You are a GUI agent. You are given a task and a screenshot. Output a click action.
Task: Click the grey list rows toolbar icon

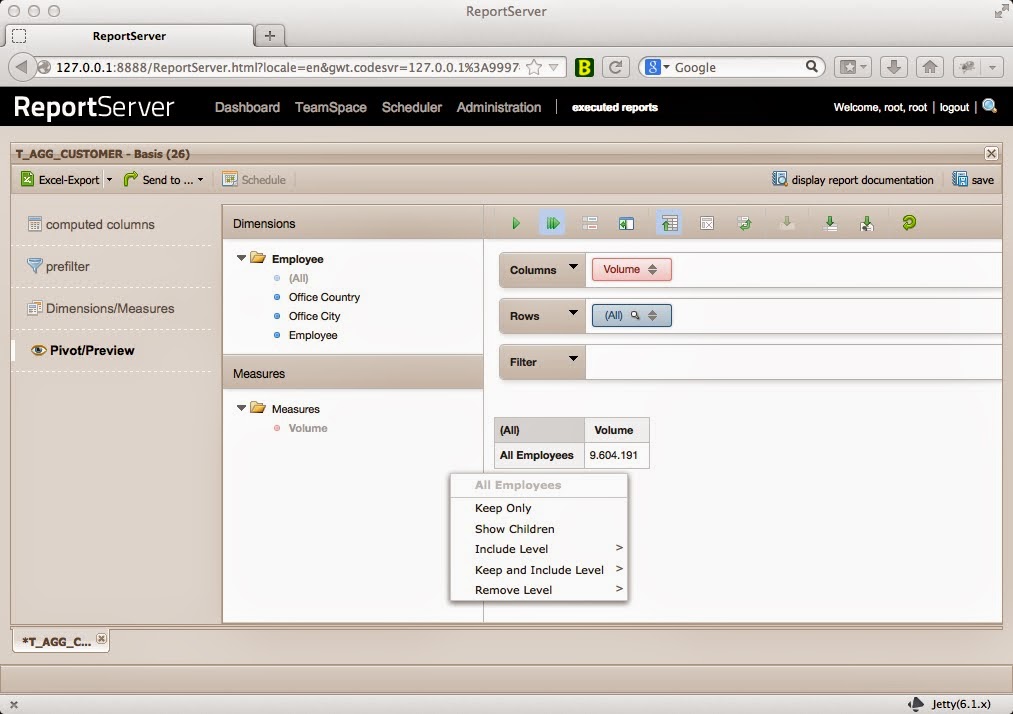coord(589,224)
